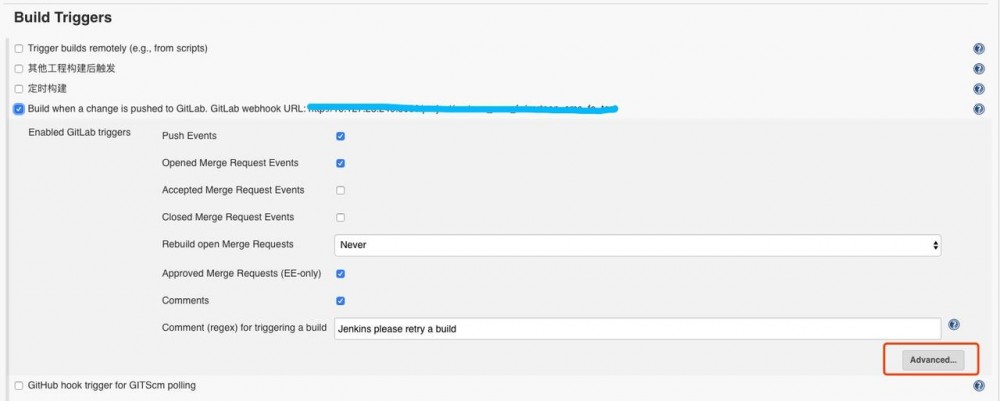Enable Trigger builds remotely checkbox
This screenshot has height=401, width=1000.
19,49
